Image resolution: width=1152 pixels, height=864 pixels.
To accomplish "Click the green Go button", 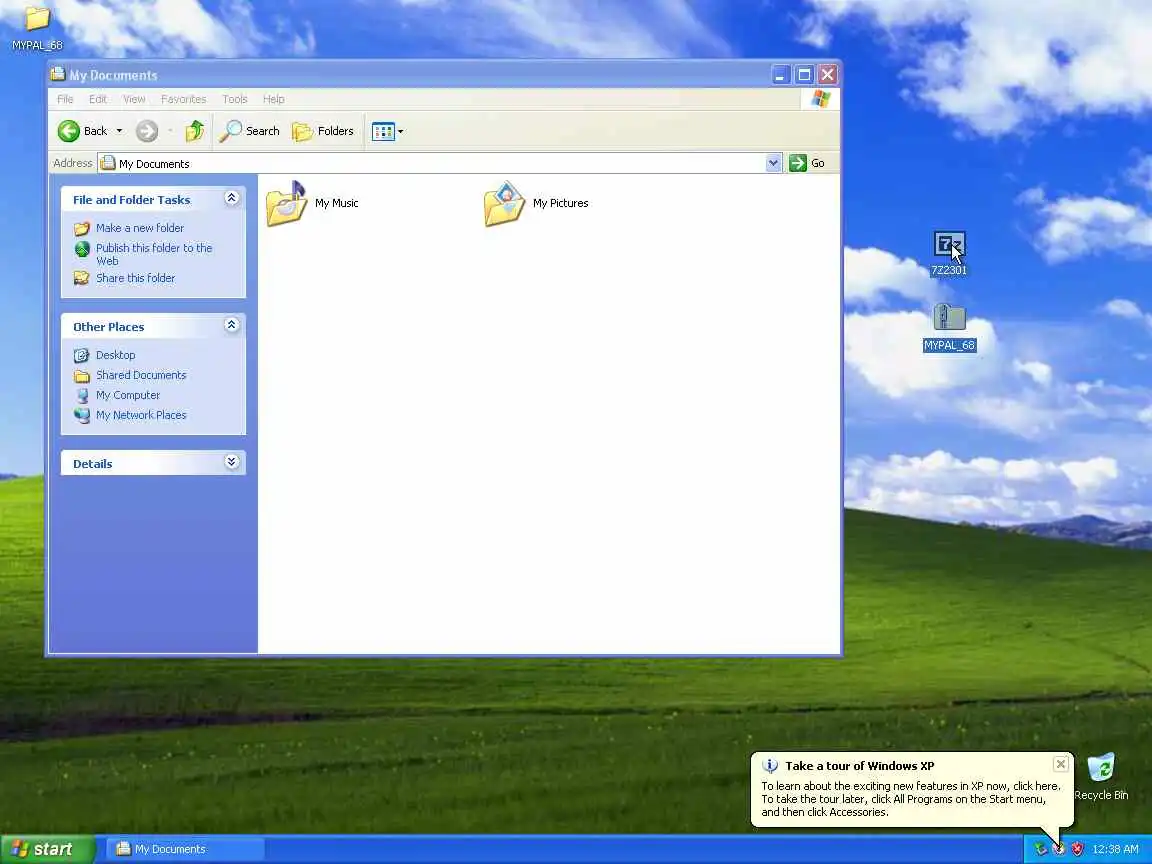I will (x=807, y=163).
